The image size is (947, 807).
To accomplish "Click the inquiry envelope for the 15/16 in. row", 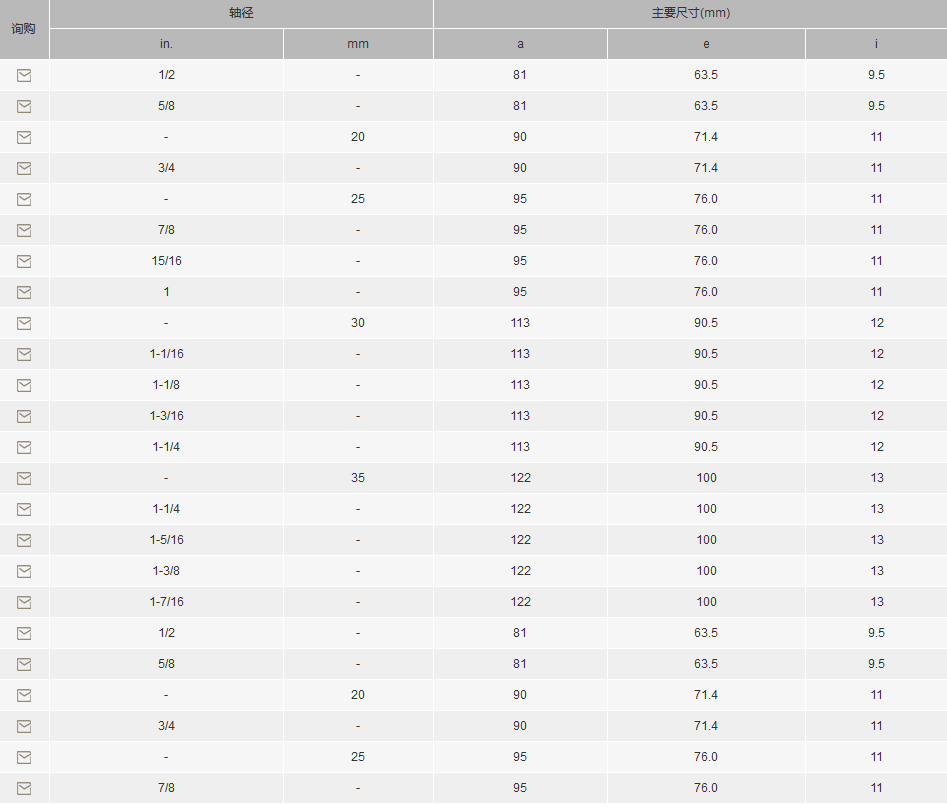I will [x=24, y=261].
